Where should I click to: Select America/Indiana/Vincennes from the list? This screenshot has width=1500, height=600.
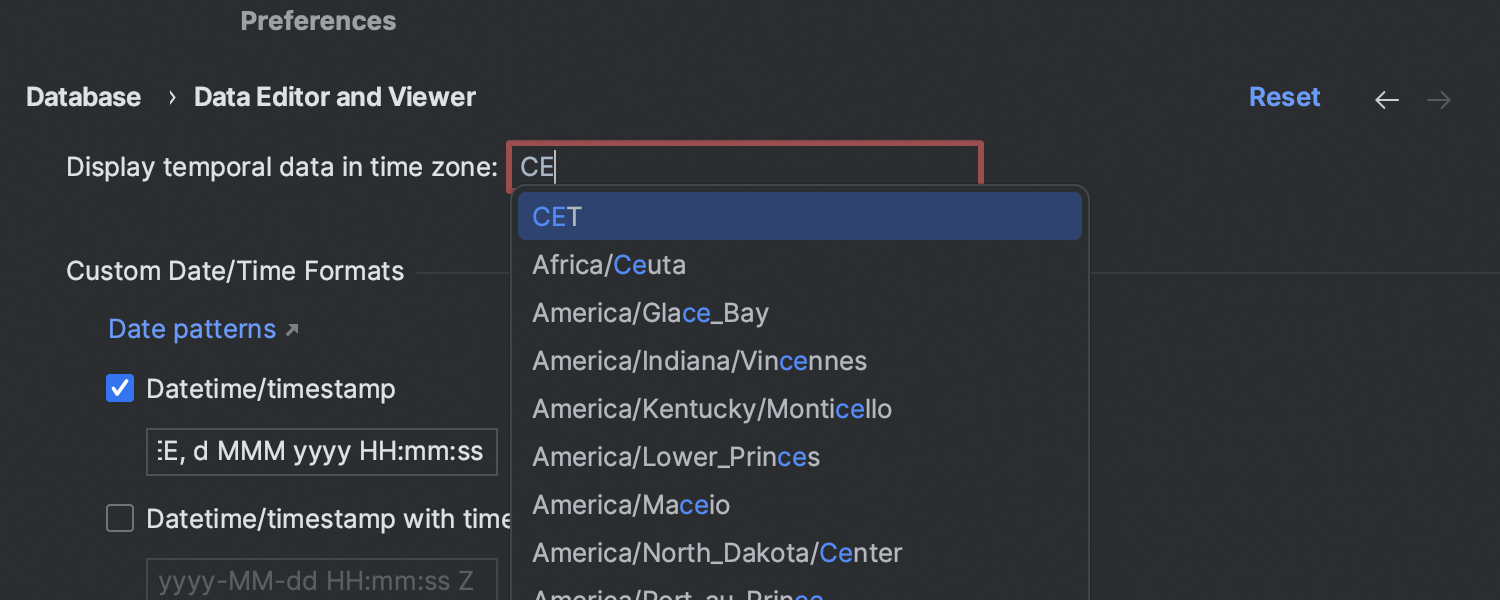pos(800,361)
